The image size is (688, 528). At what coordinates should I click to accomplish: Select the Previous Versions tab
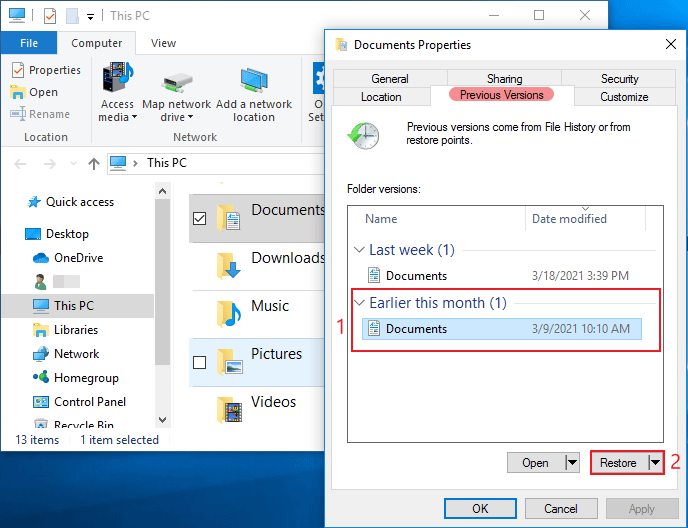502,95
